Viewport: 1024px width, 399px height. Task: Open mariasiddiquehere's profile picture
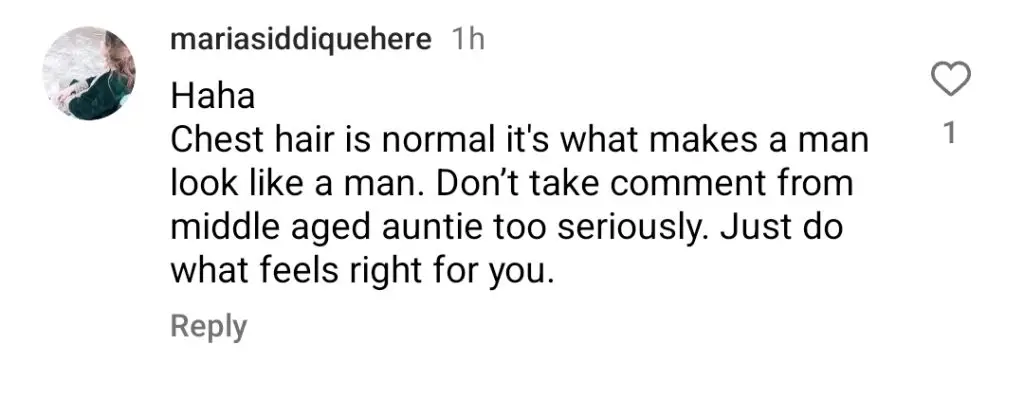tap(89, 73)
